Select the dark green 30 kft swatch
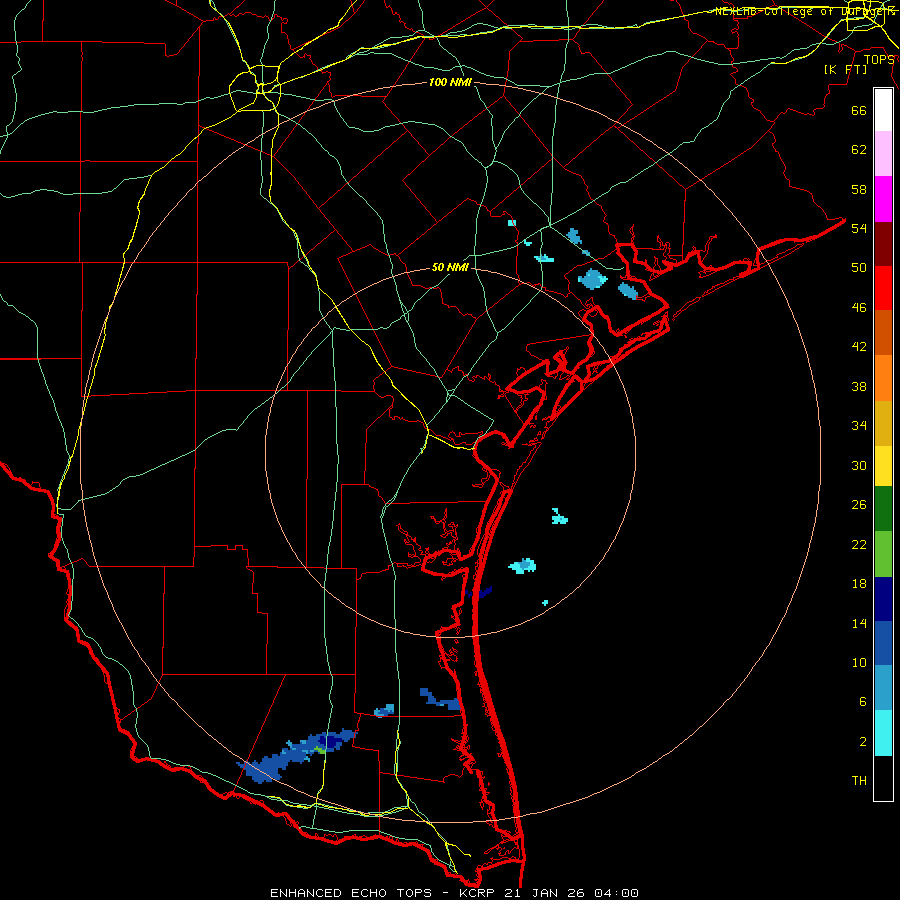 (883, 509)
